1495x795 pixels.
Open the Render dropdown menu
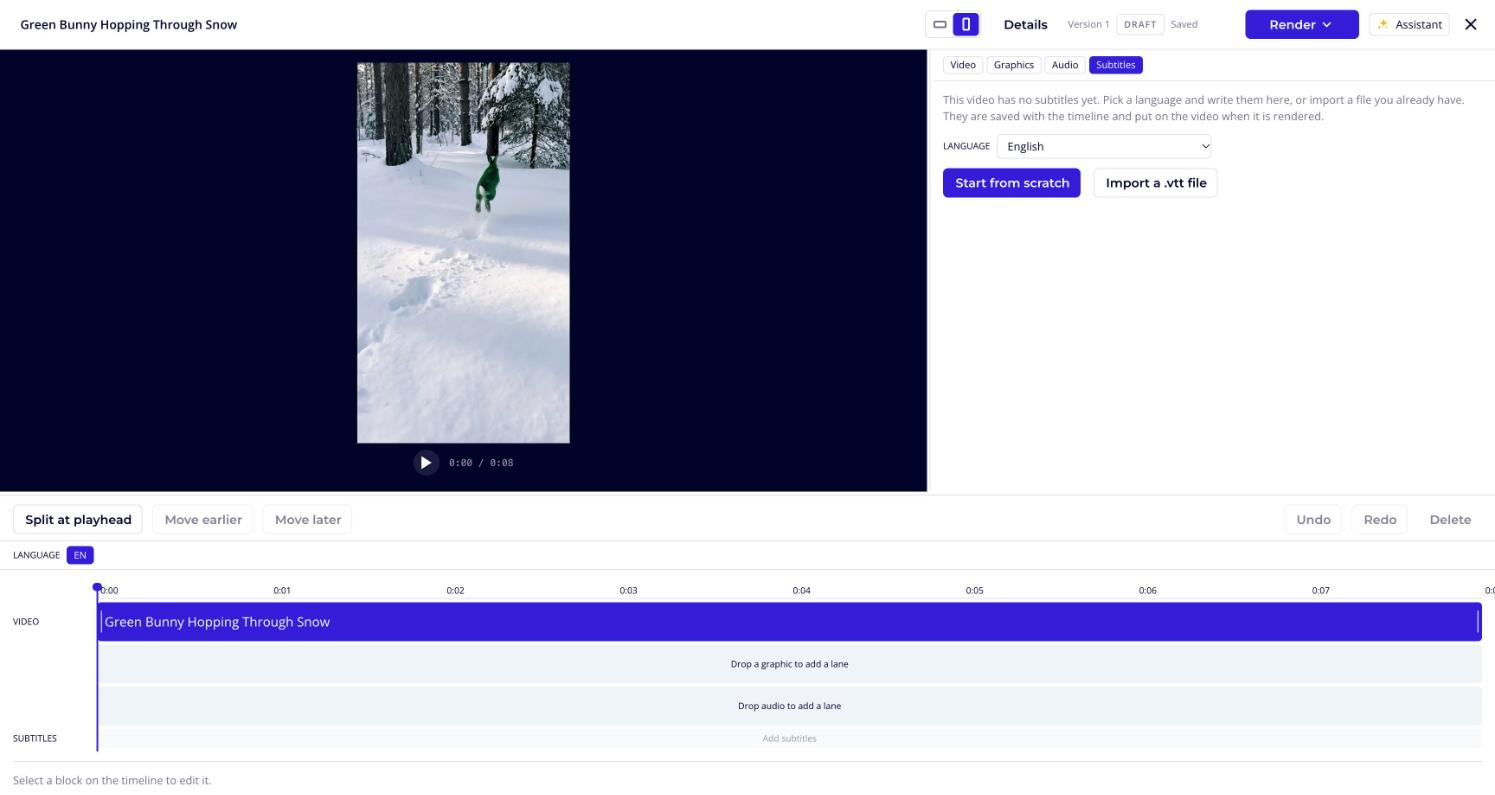[x=1301, y=24]
